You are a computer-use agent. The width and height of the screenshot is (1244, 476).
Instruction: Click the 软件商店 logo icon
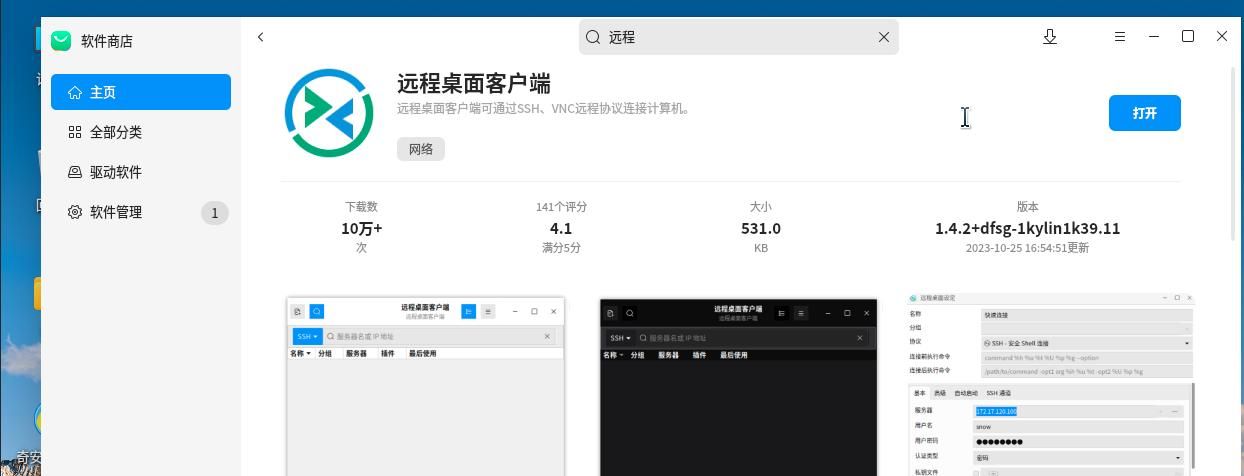click(61, 40)
